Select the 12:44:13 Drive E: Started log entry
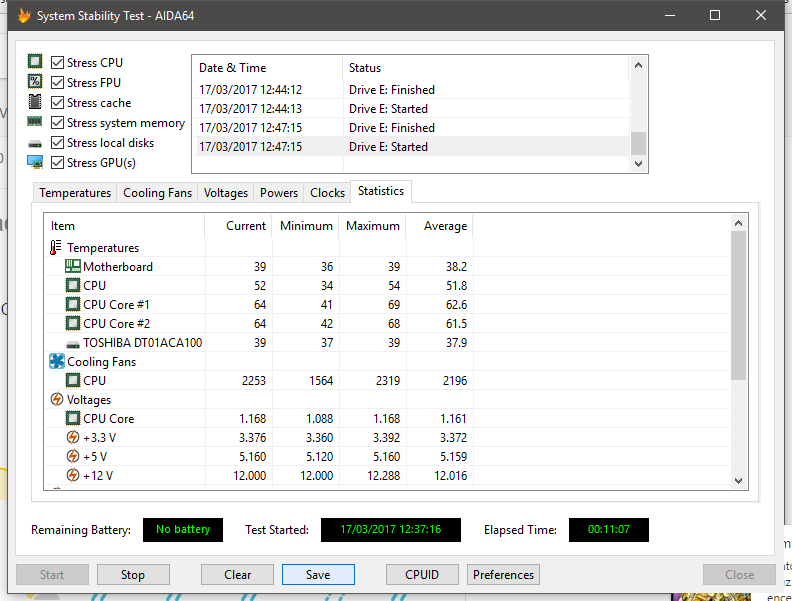The image size is (792, 601). click(411, 109)
